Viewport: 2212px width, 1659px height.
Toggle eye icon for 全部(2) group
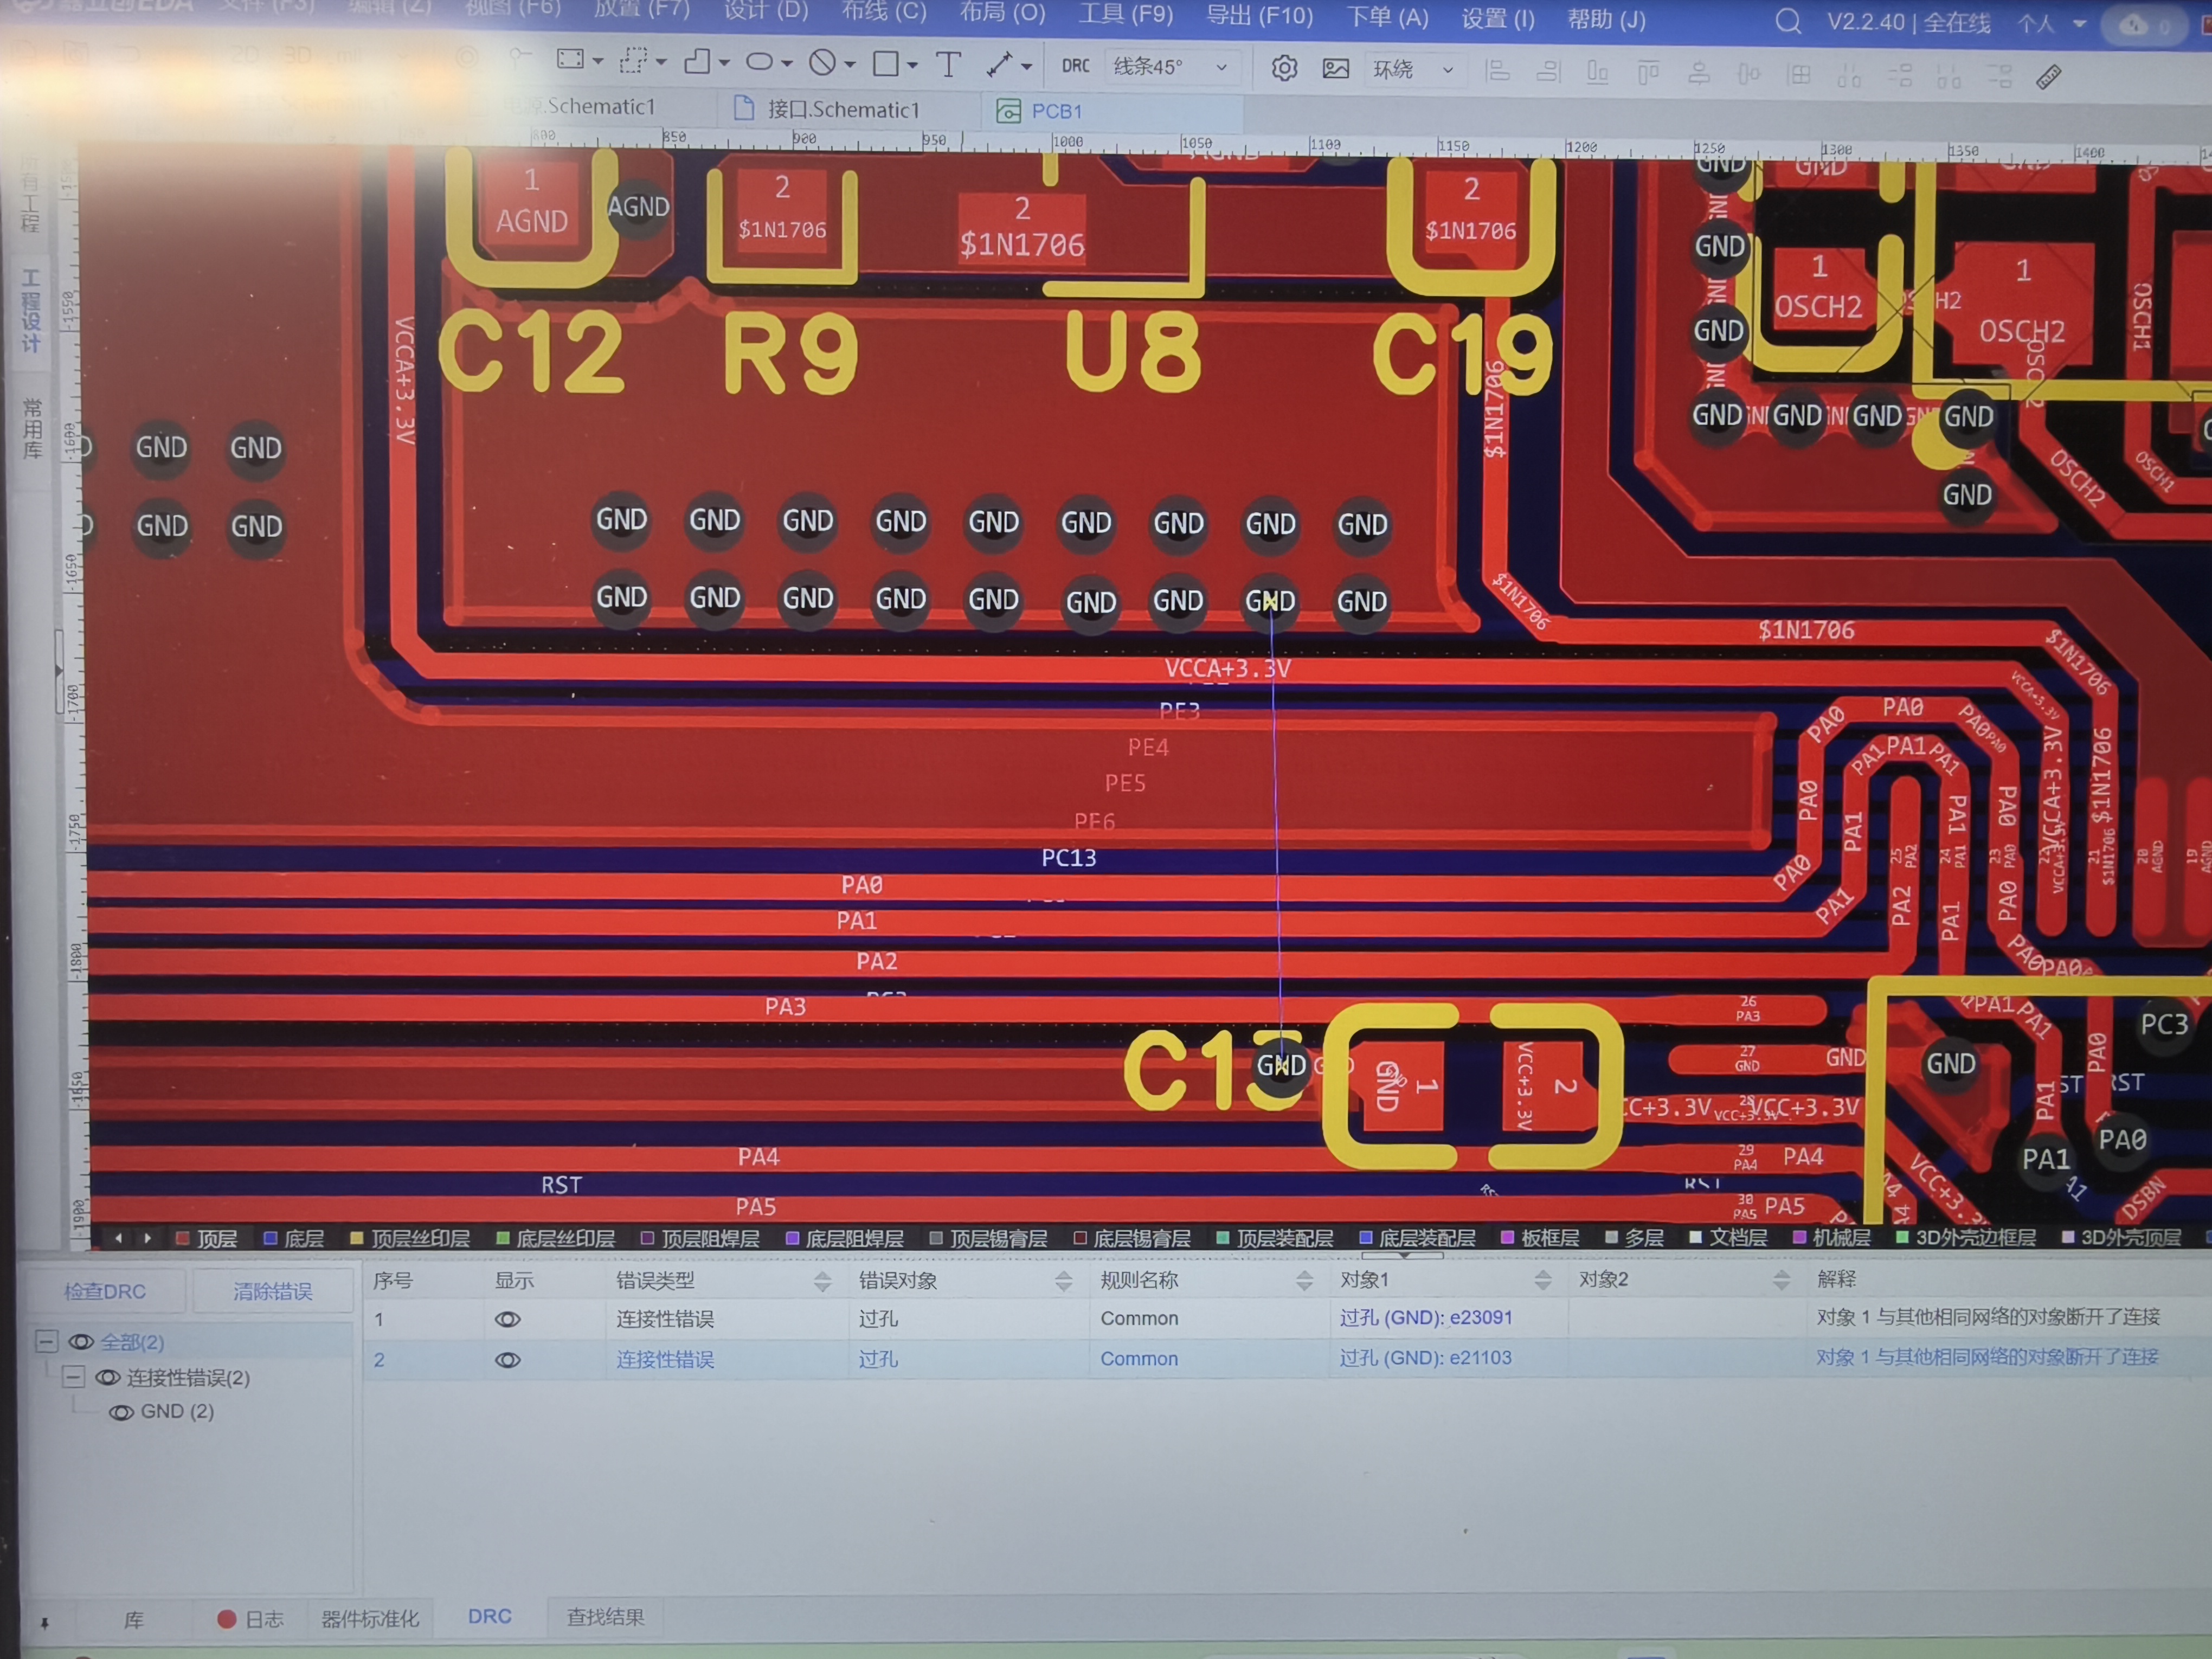pos(81,1342)
